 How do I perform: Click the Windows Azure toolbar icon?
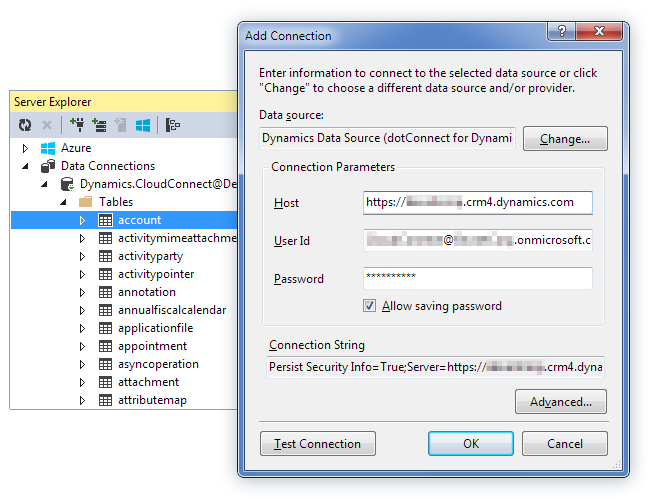pyautogui.click(x=143, y=125)
